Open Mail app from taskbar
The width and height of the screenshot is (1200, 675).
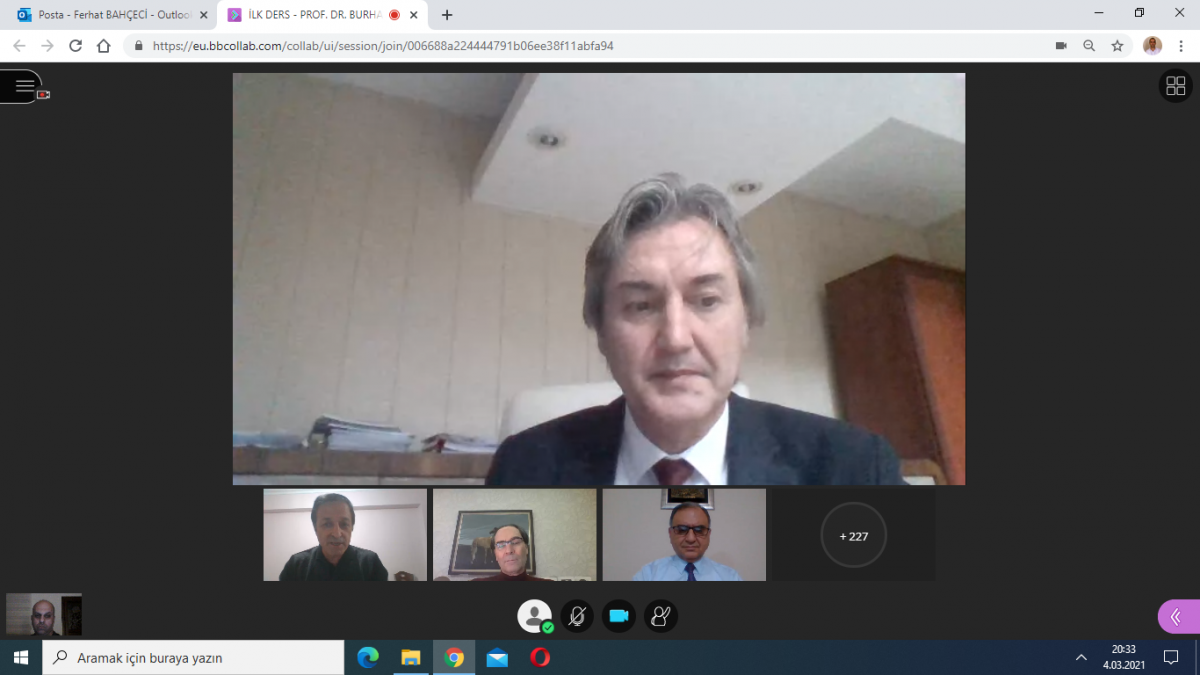pos(497,658)
